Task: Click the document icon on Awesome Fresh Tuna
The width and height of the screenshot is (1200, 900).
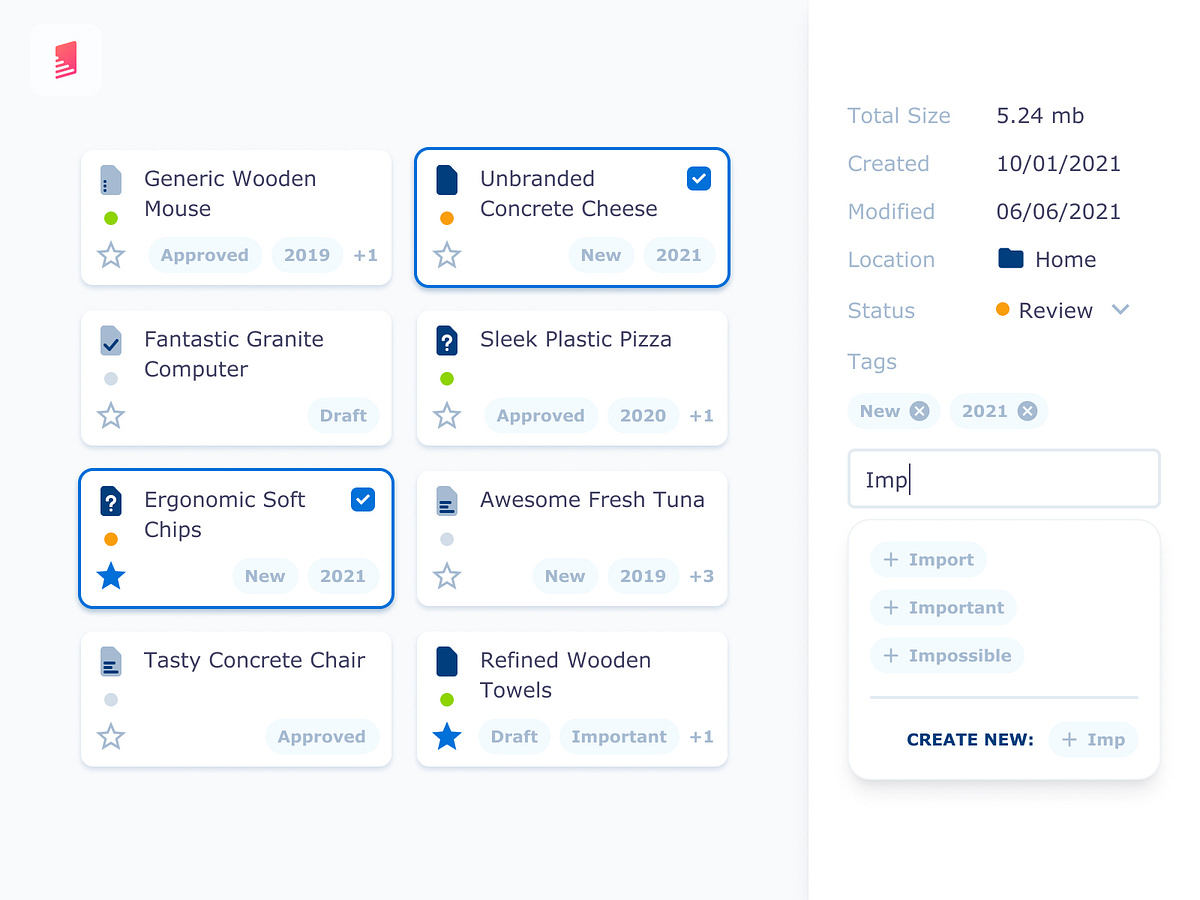Action: 447,499
